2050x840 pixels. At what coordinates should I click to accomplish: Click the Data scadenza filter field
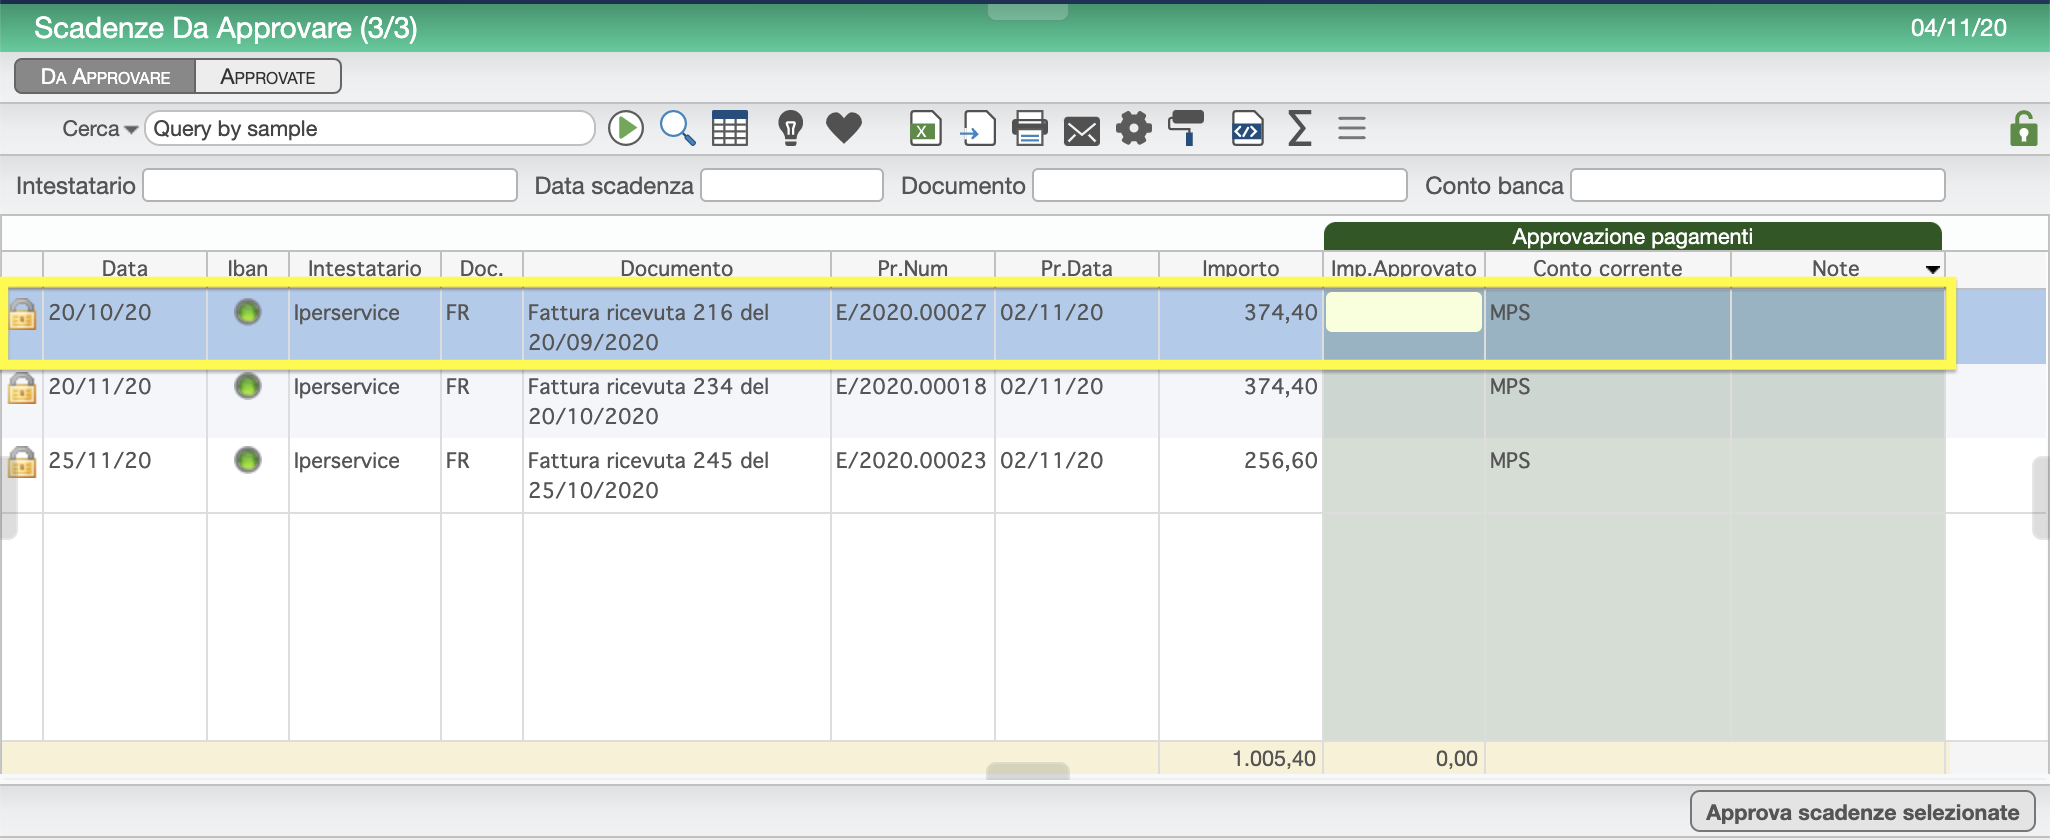(x=792, y=185)
